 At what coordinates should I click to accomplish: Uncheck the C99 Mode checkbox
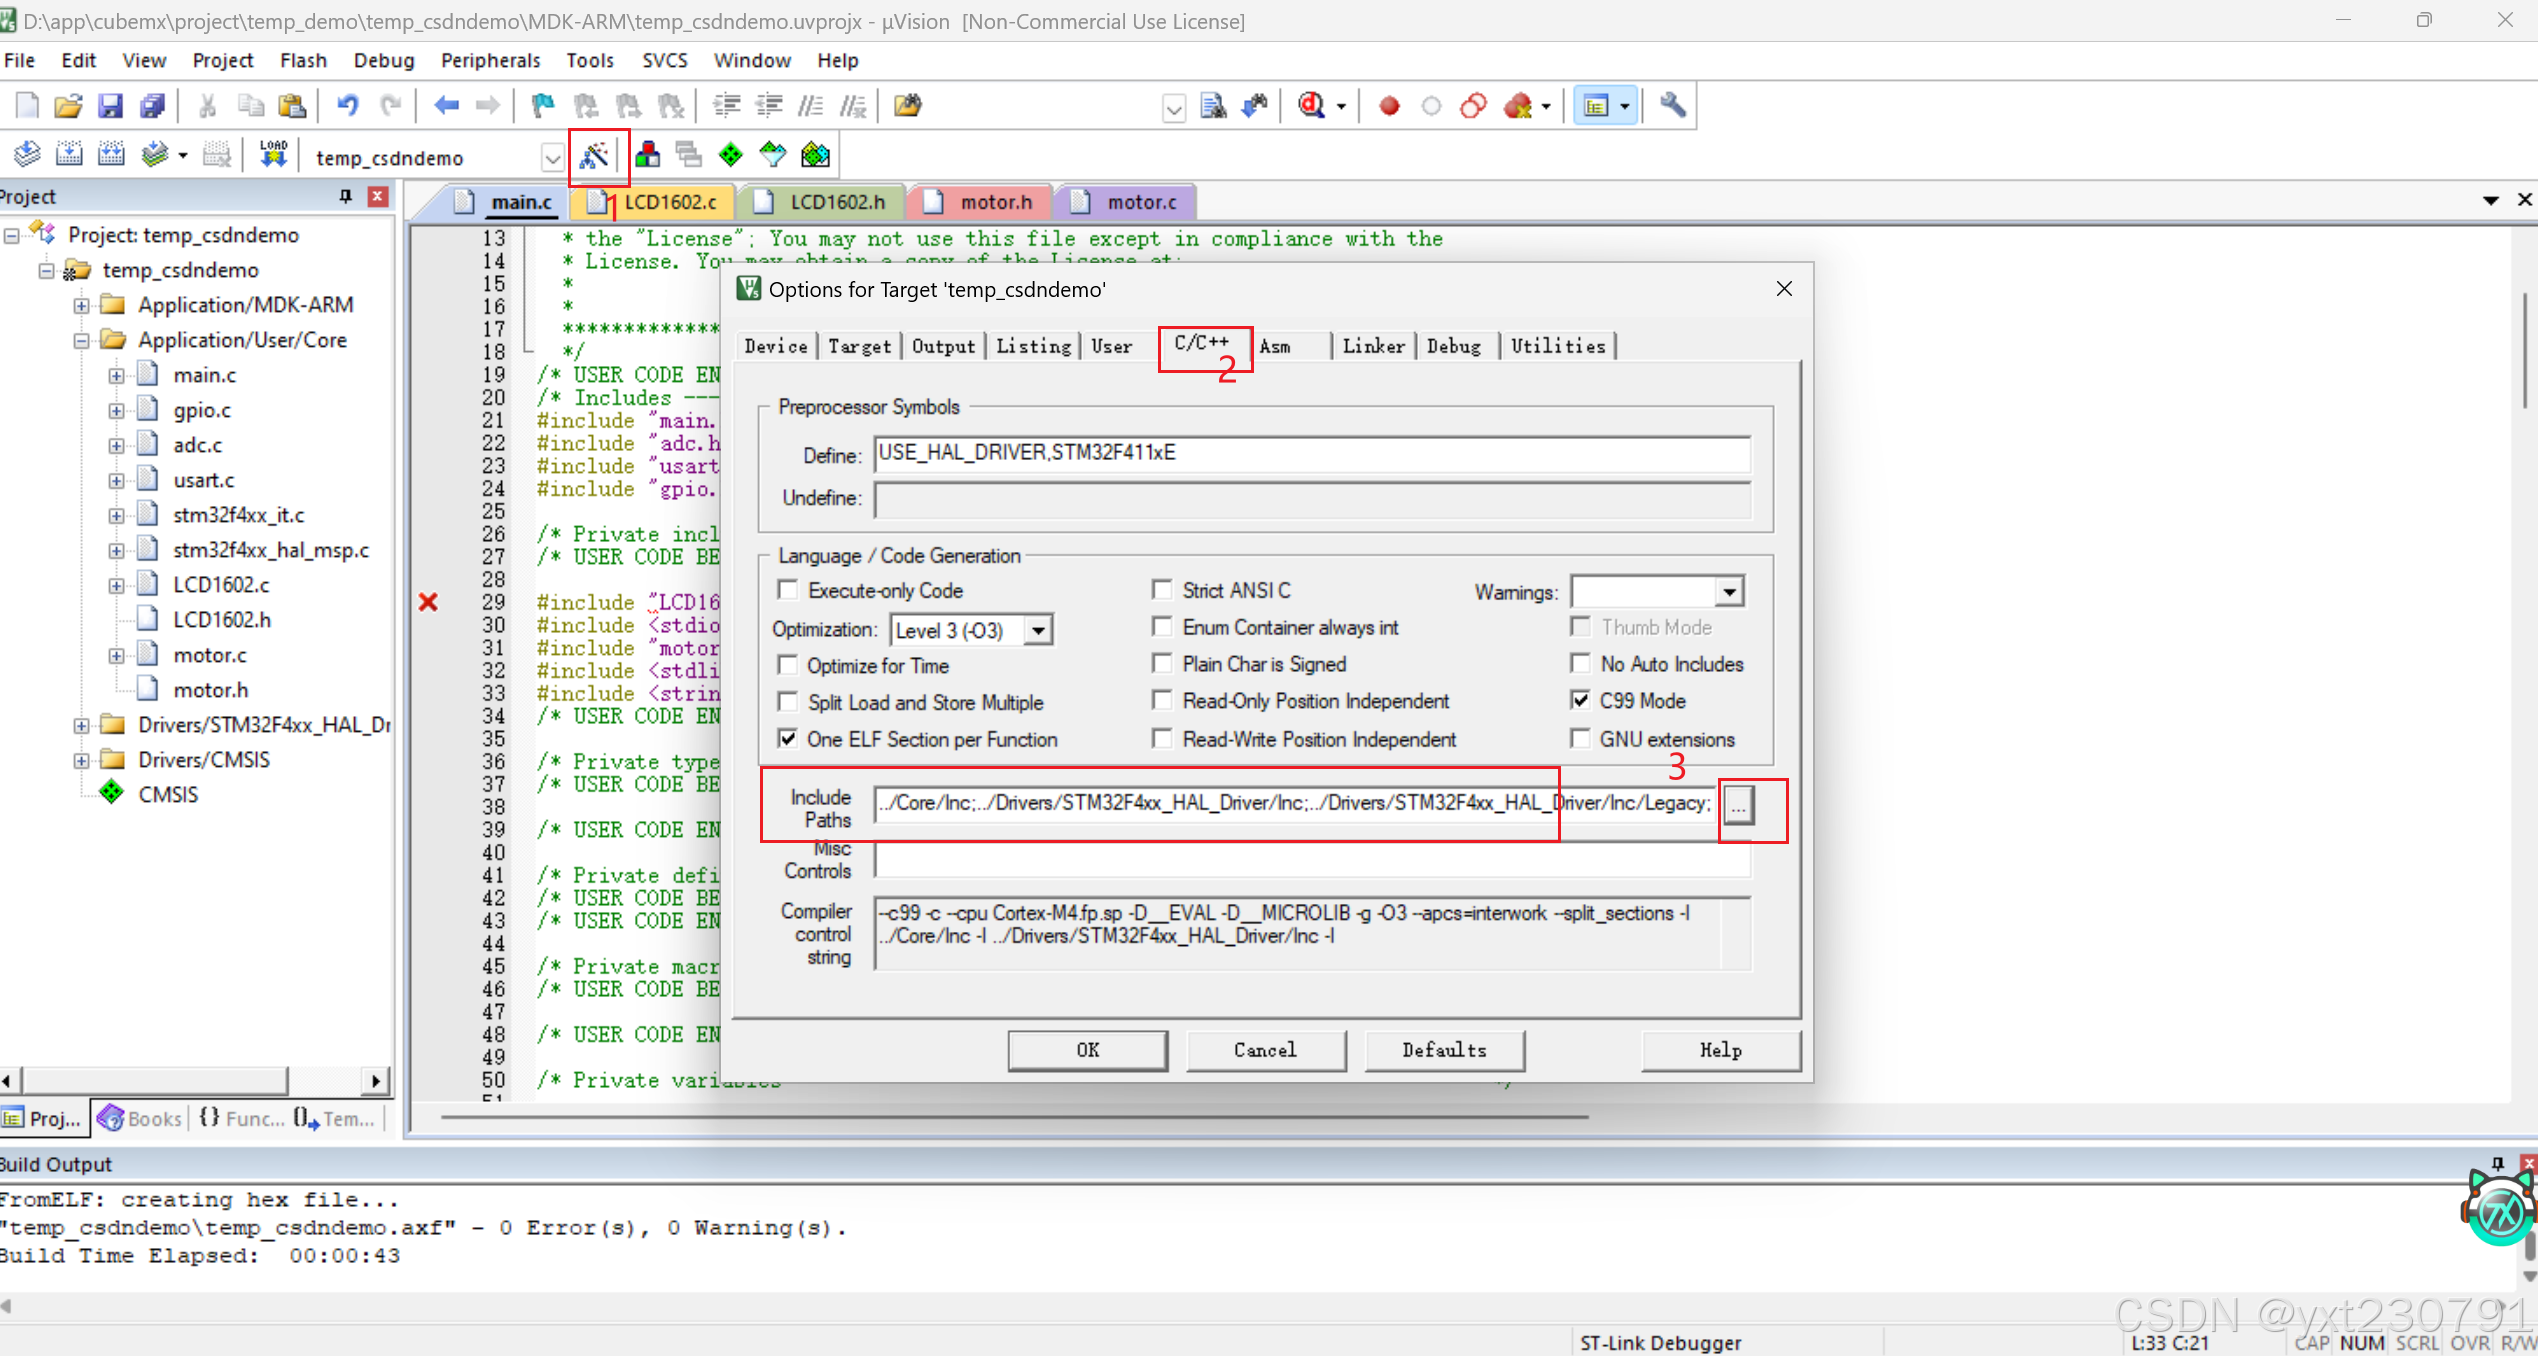point(1581,700)
